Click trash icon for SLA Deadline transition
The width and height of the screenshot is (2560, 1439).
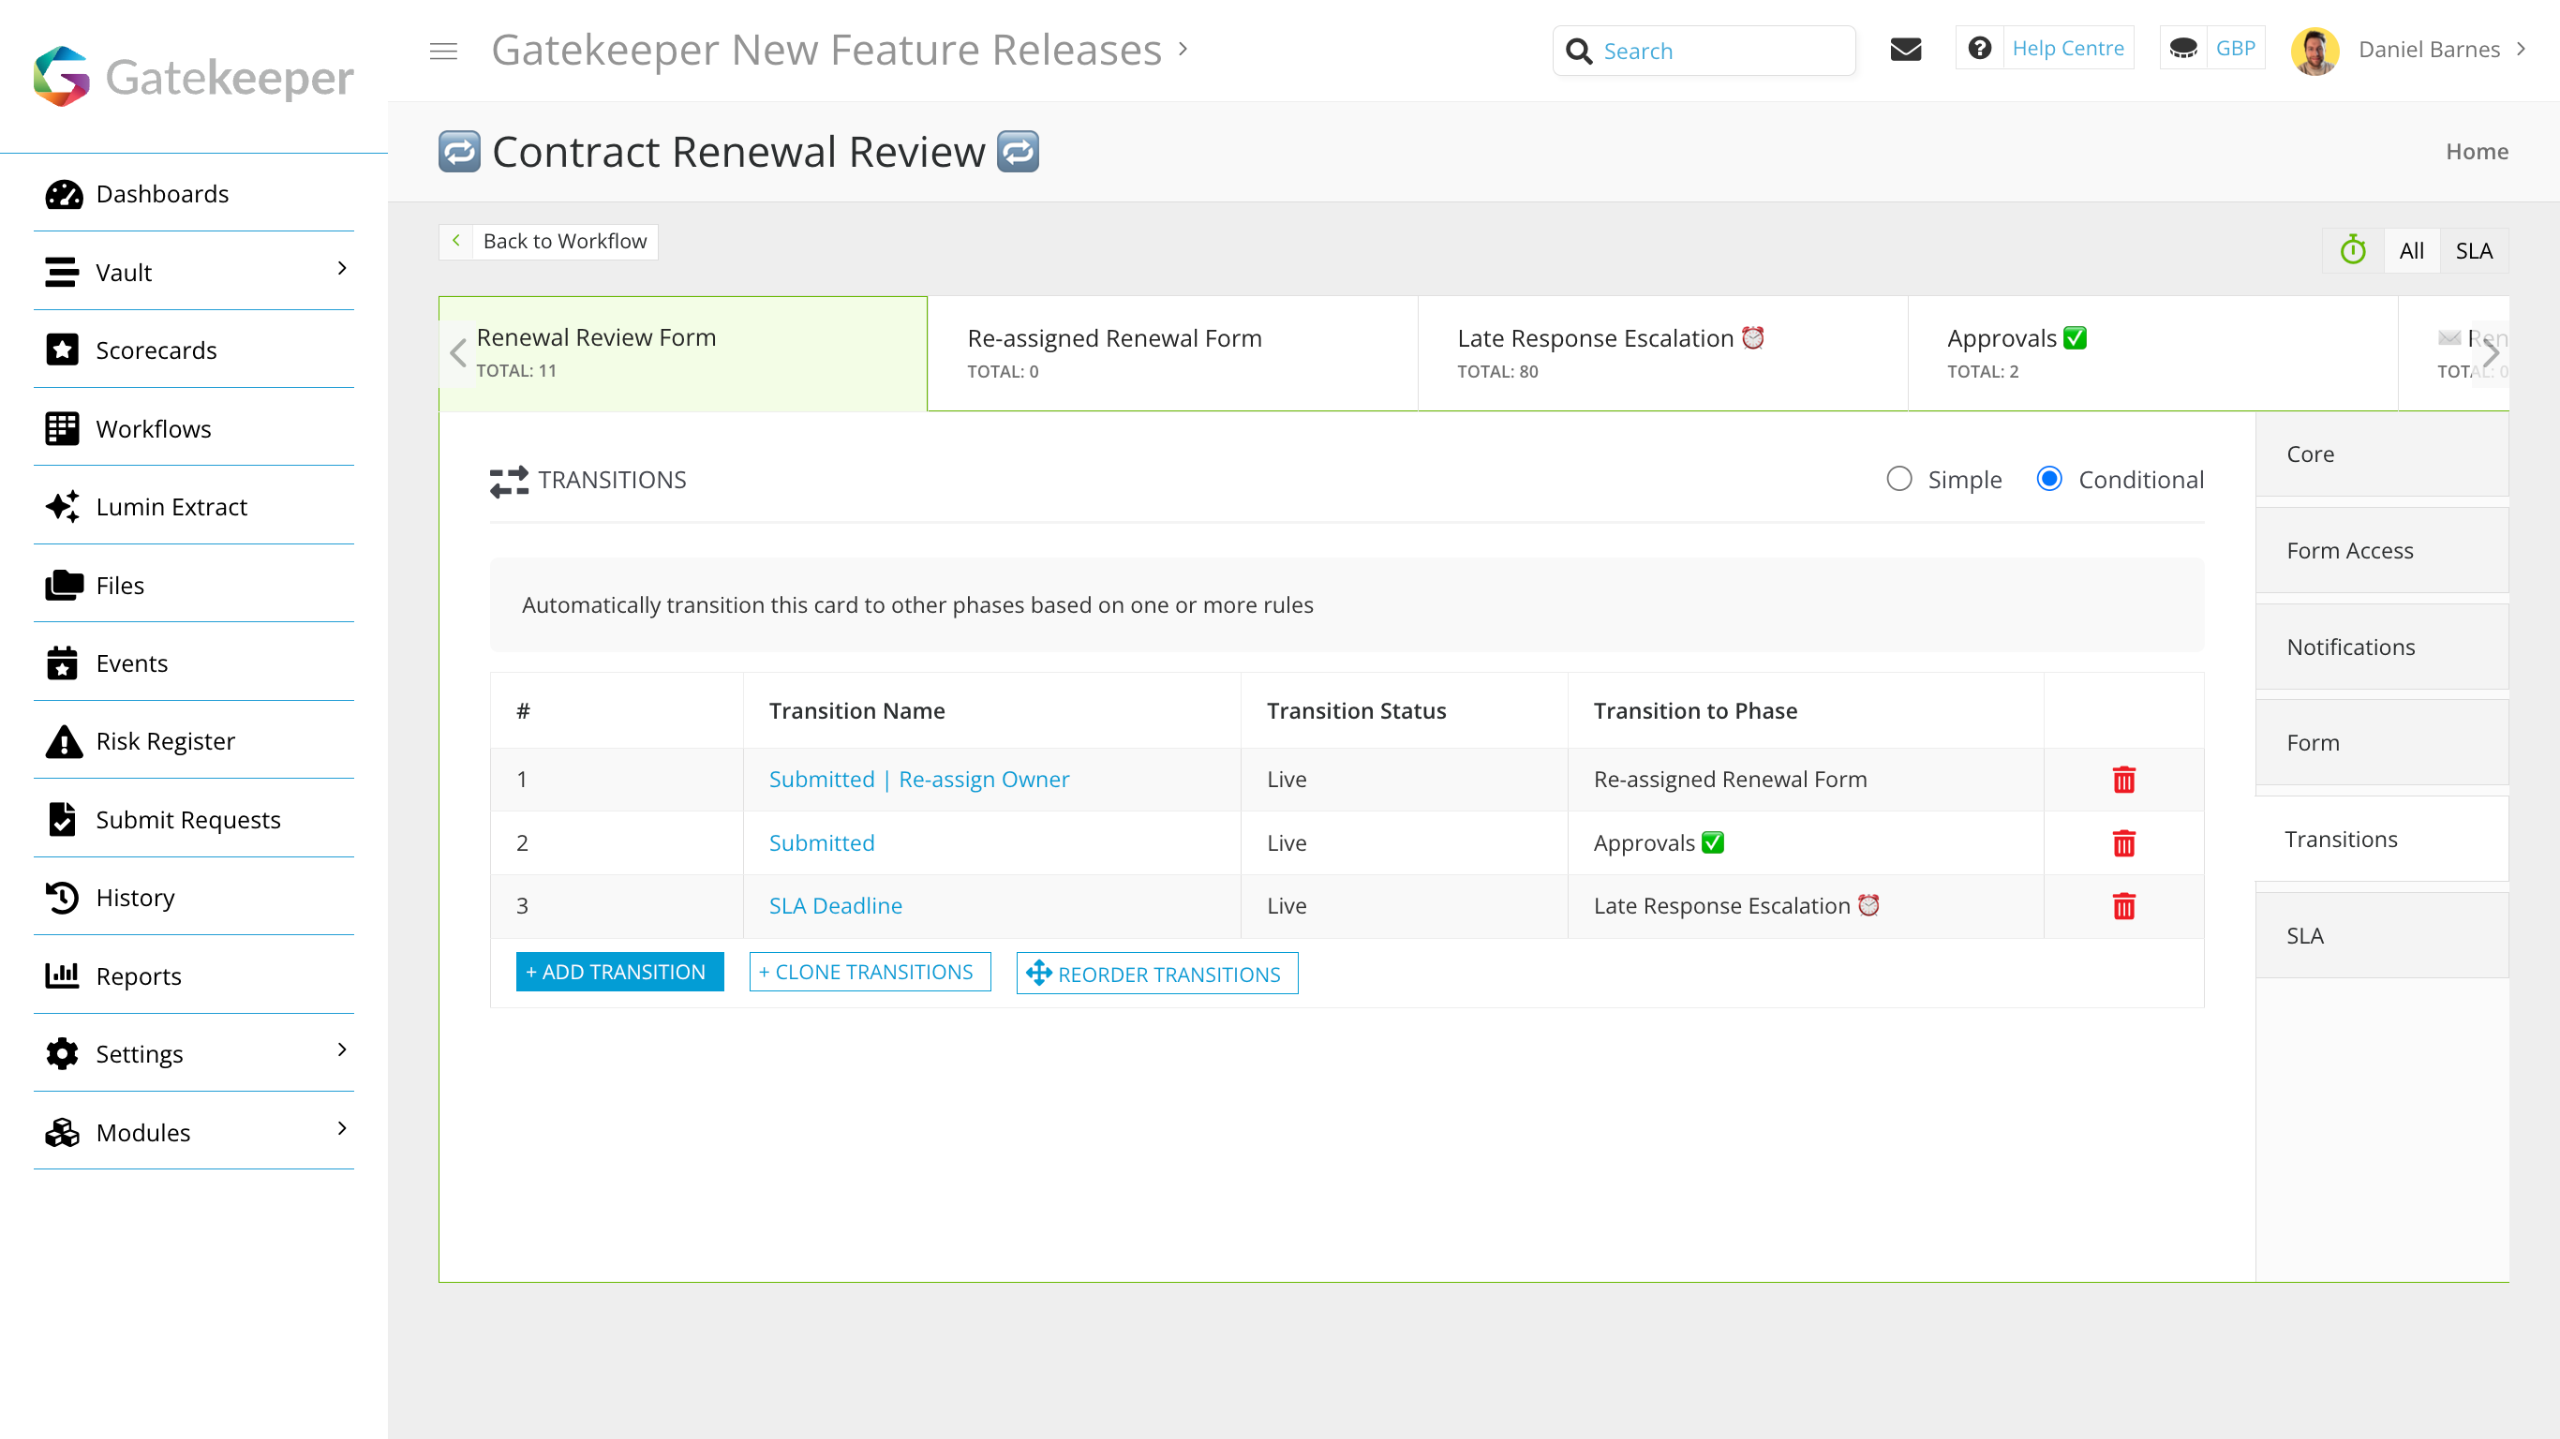click(2123, 906)
